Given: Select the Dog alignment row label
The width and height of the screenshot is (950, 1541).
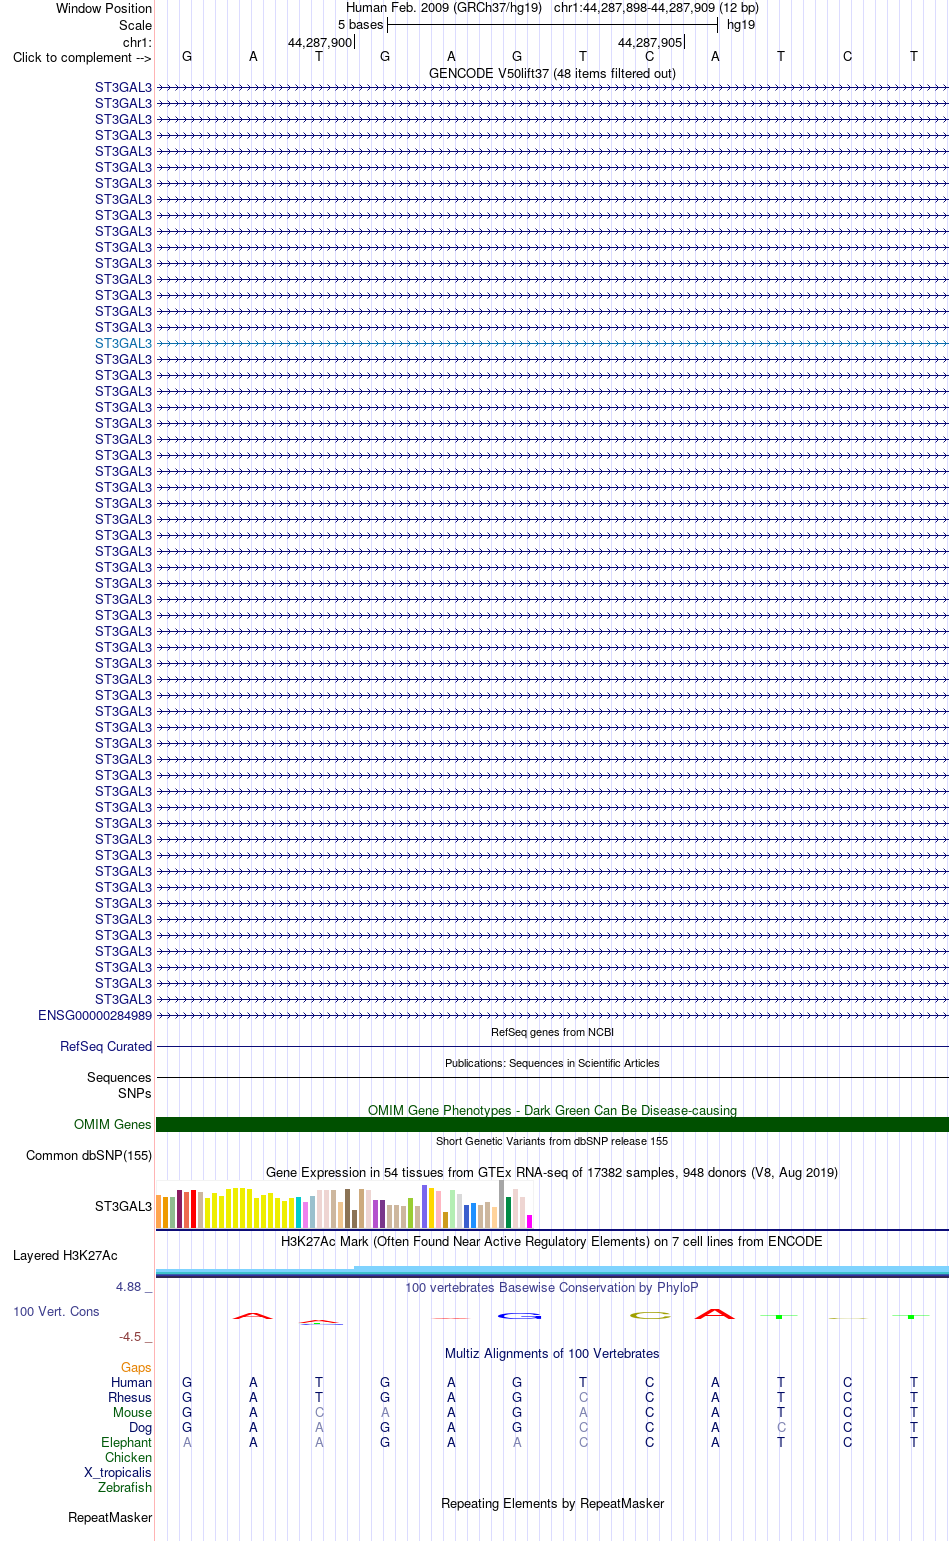Looking at the screenshot, I should 140,1427.
